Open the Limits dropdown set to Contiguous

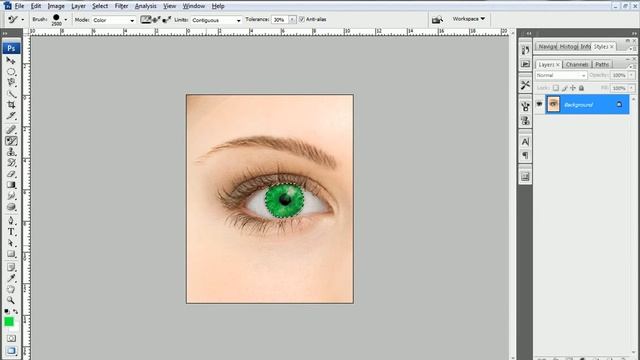pyautogui.click(x=216, y=20)
